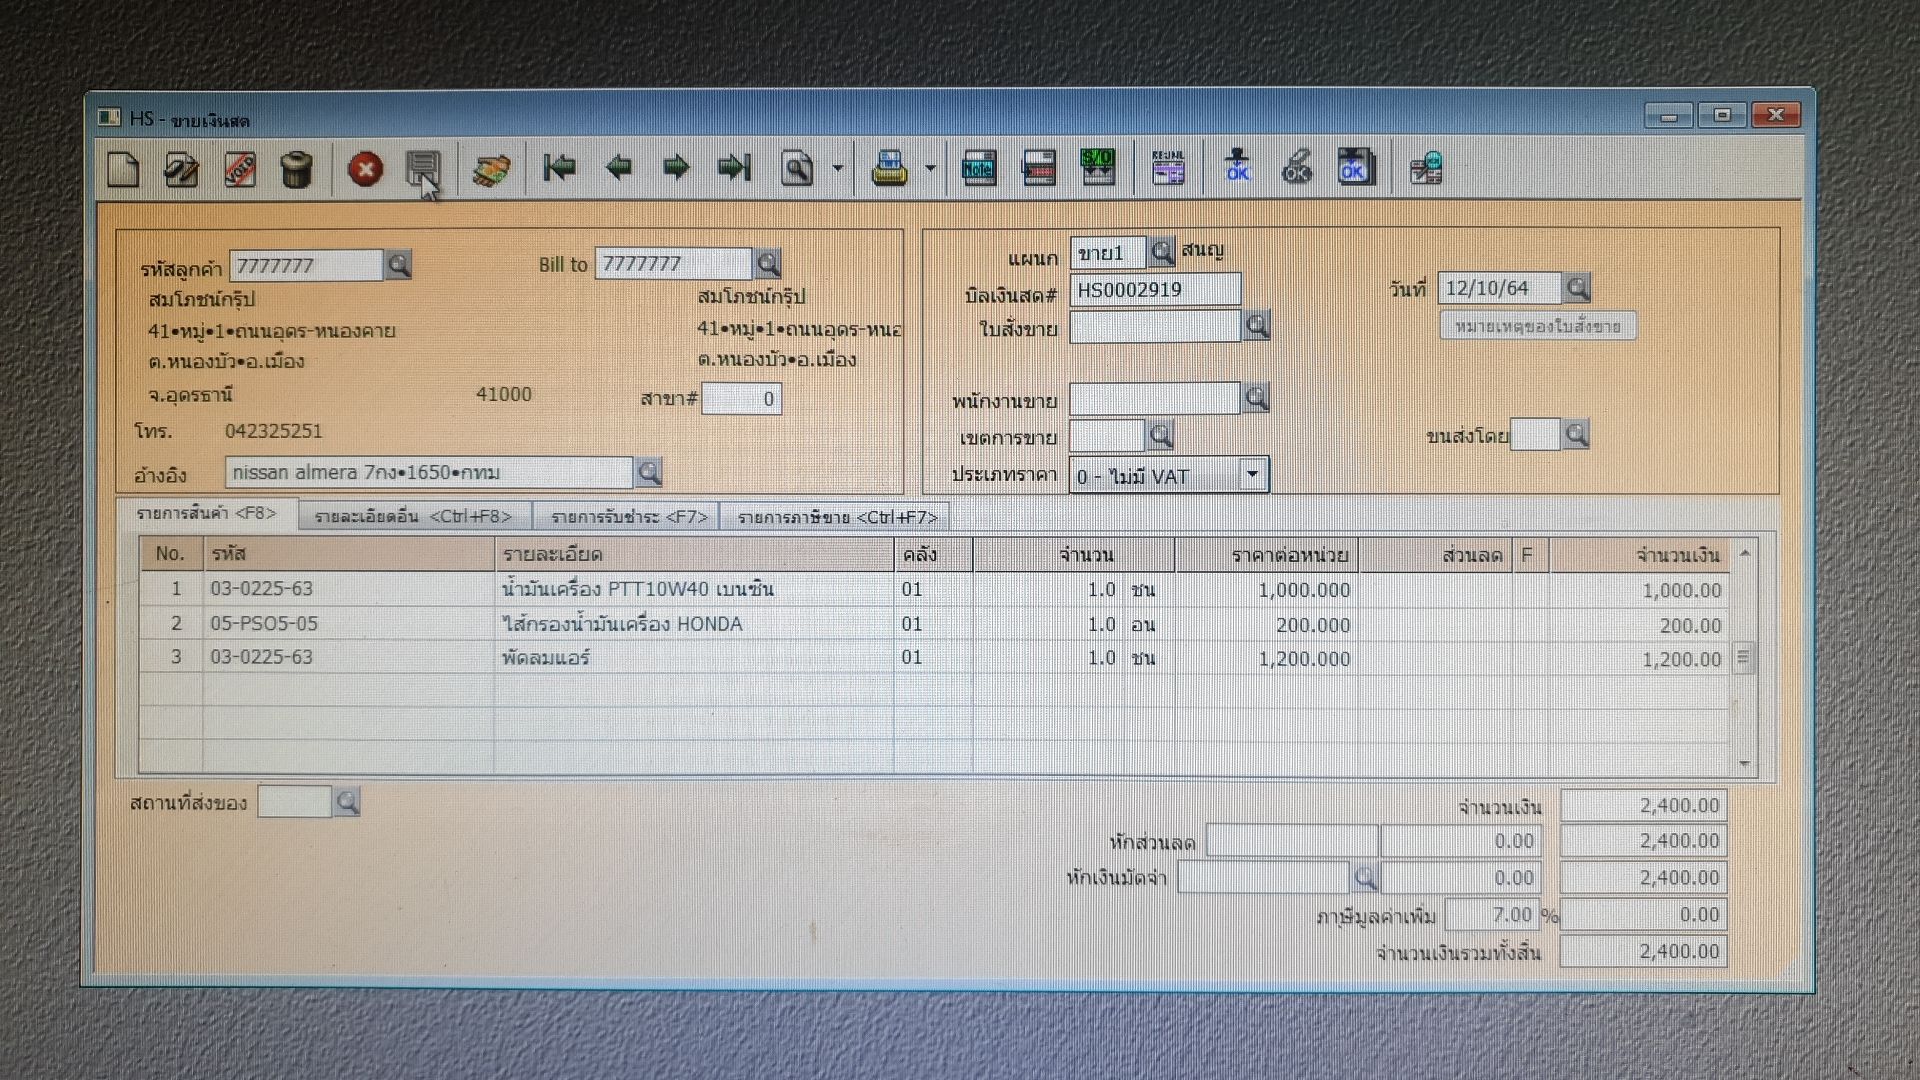Click the branch number (สาขา#) field
The image size is (1920, 1080).
(742, 399)
